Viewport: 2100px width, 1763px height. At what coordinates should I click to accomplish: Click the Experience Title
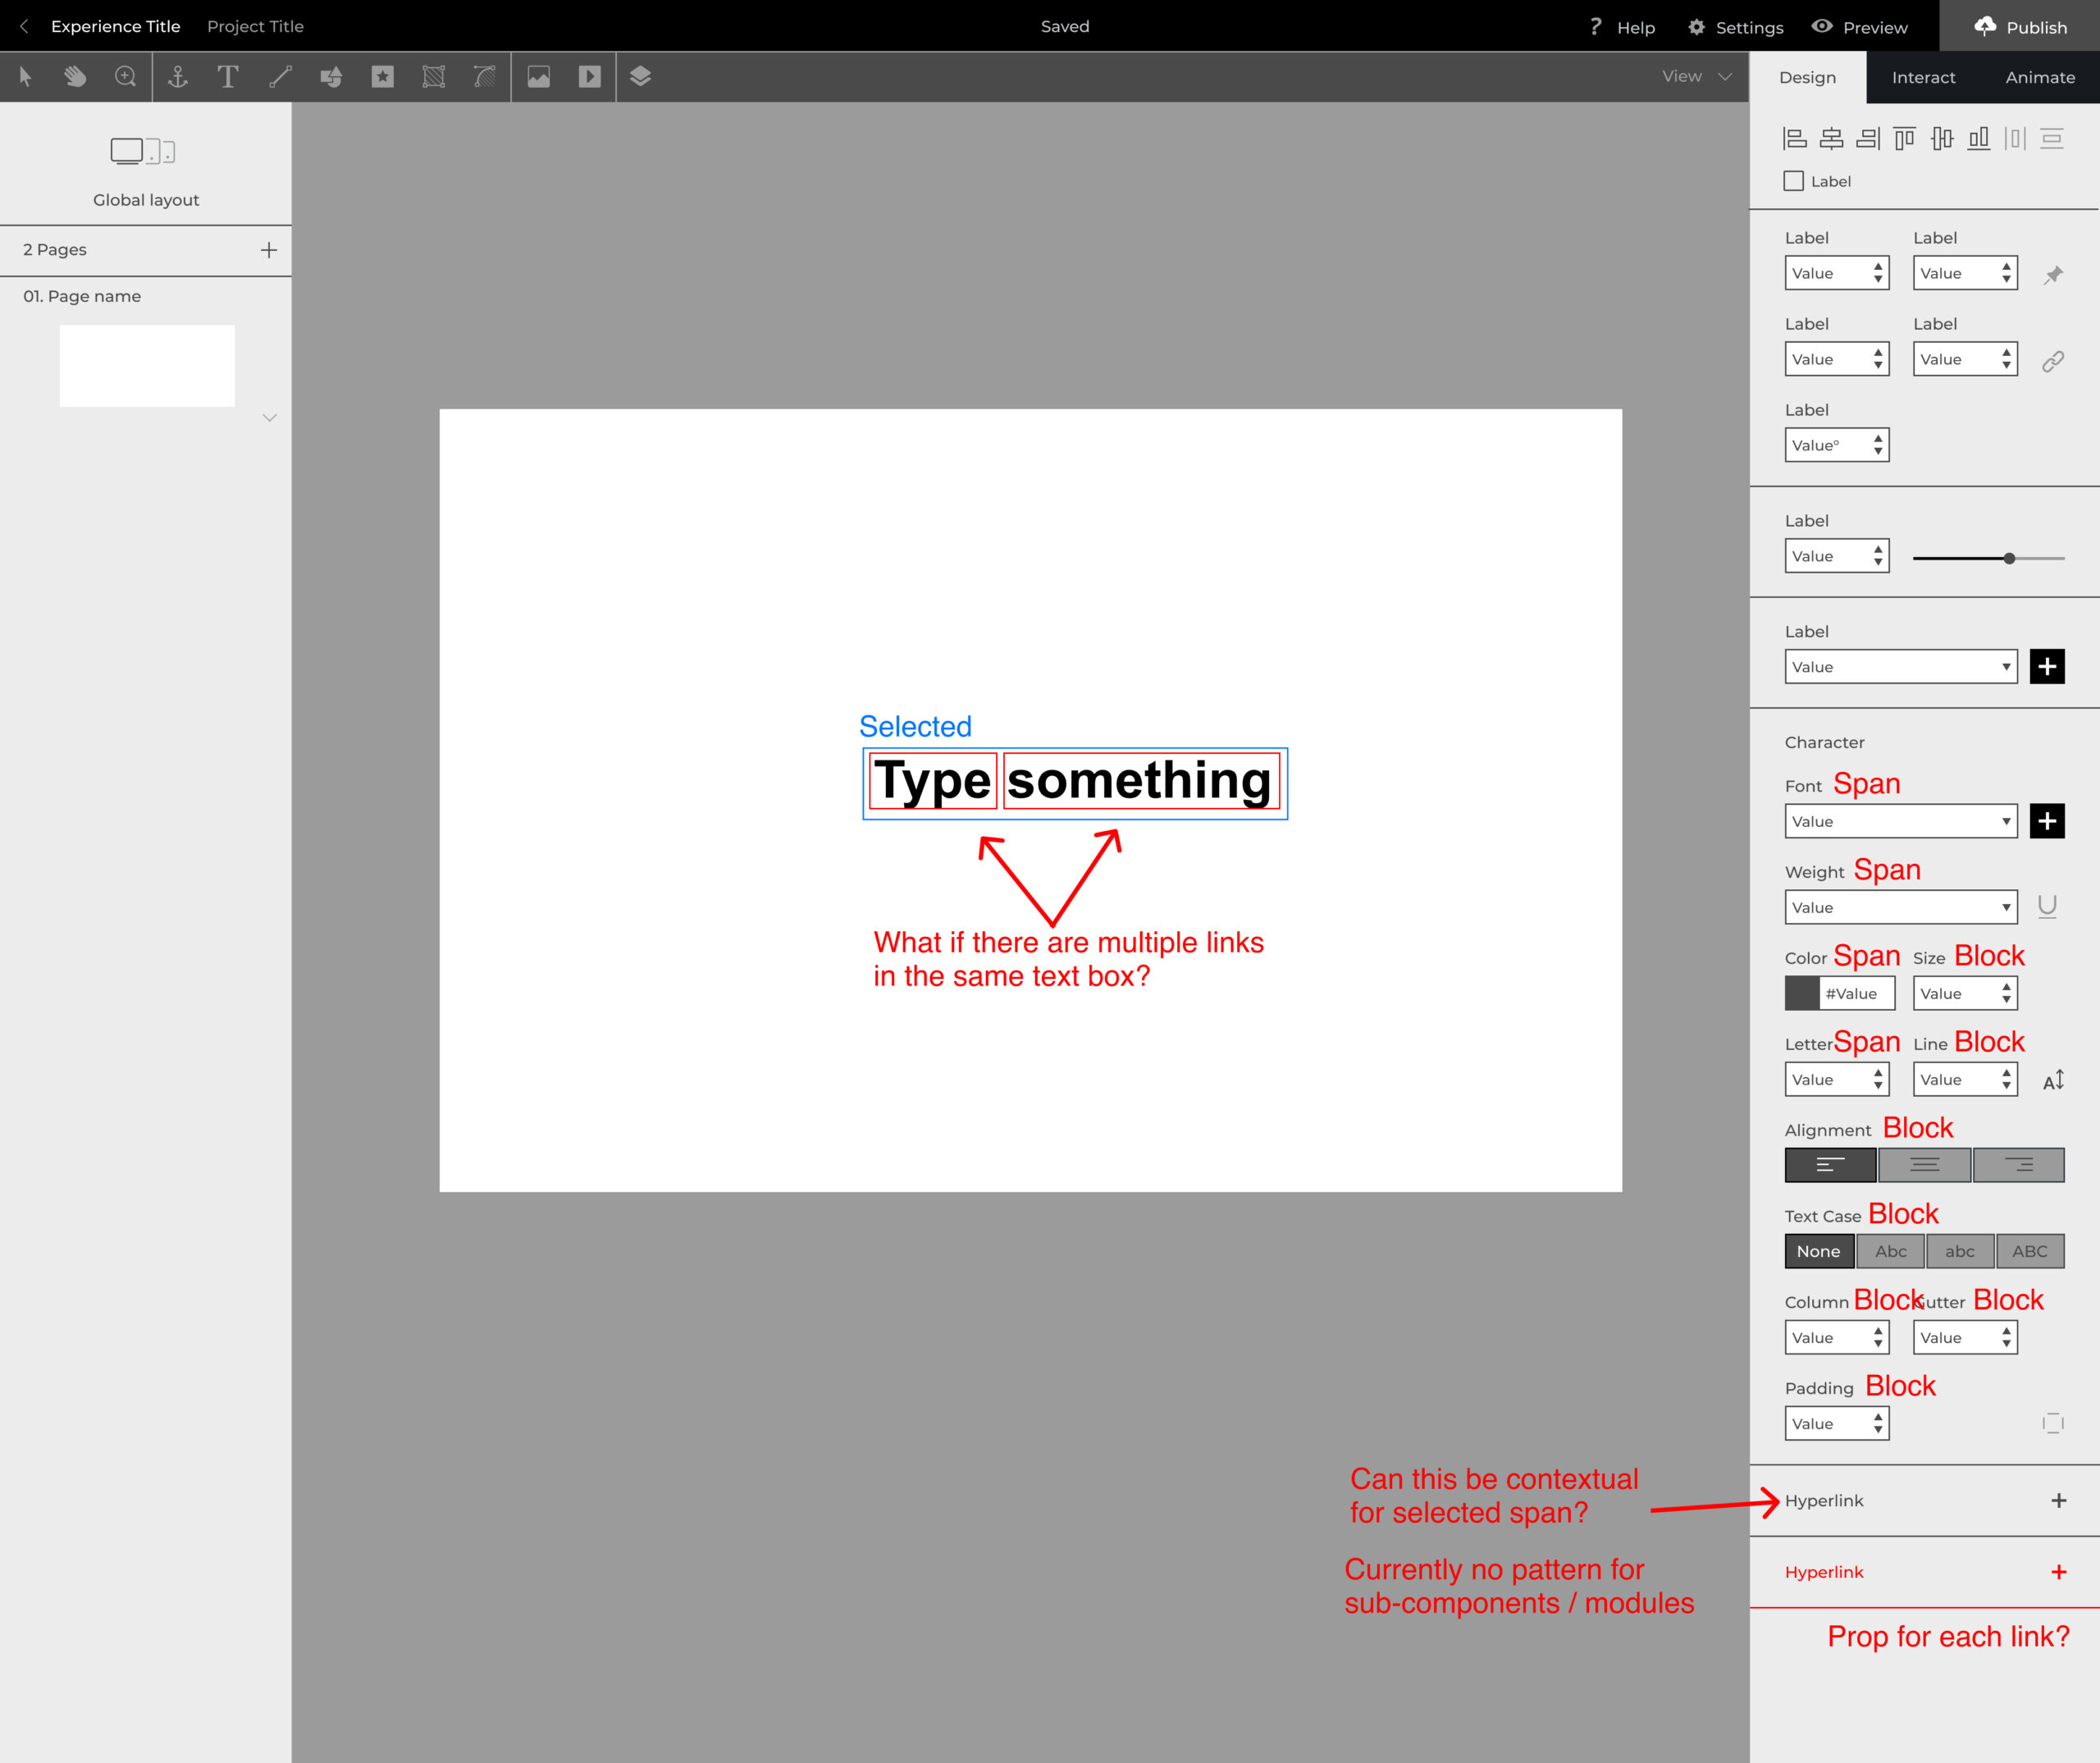click(x=116, y=26)
